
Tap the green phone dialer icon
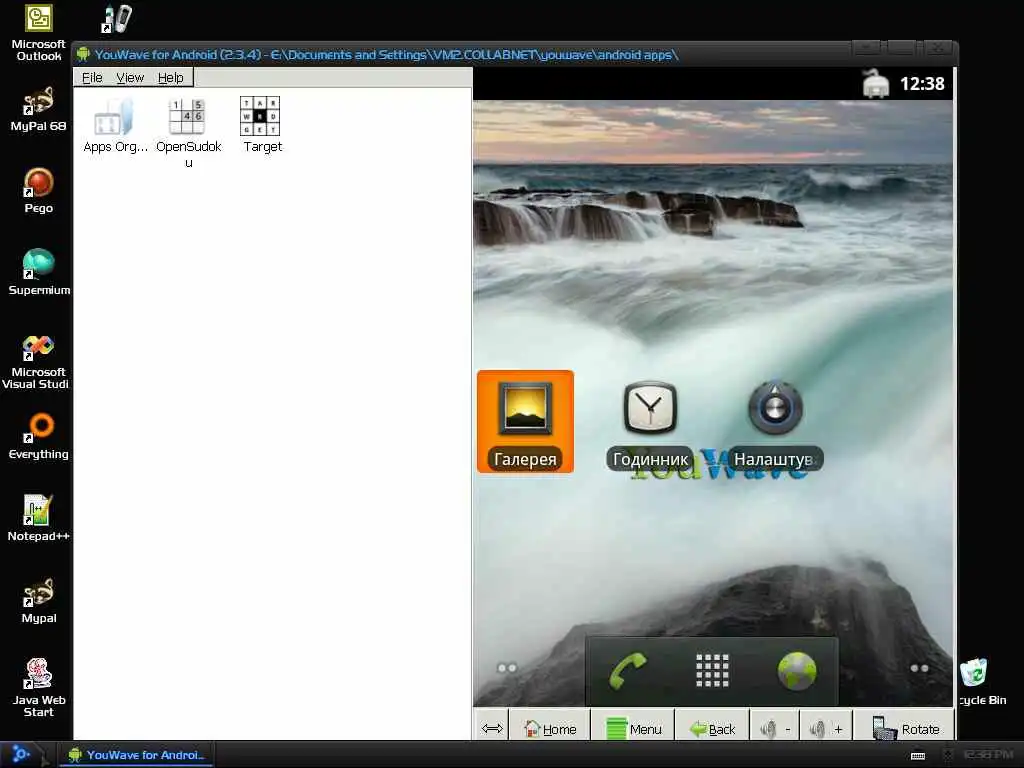[628, 671]
